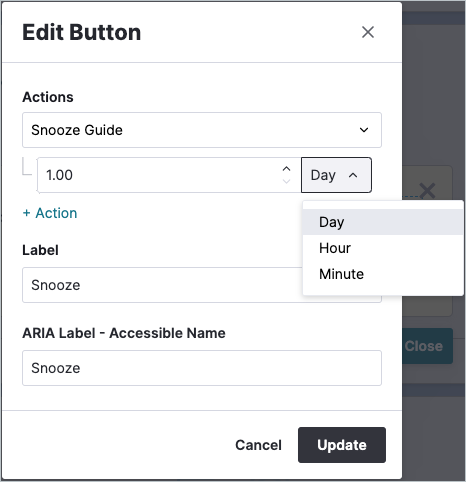Click the up chevron beside Day
Image resolution: width=466 pixels, height=482 pixels.
[x=353, y=175]
